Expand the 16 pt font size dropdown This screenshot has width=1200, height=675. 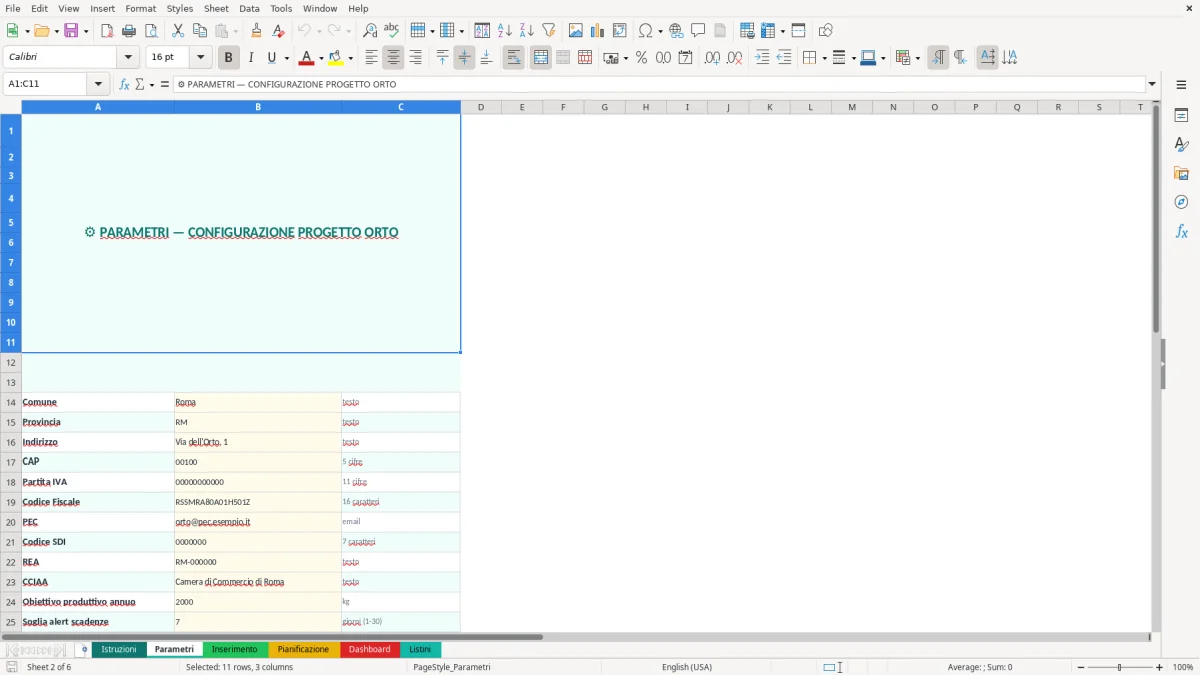pos(200,58)
